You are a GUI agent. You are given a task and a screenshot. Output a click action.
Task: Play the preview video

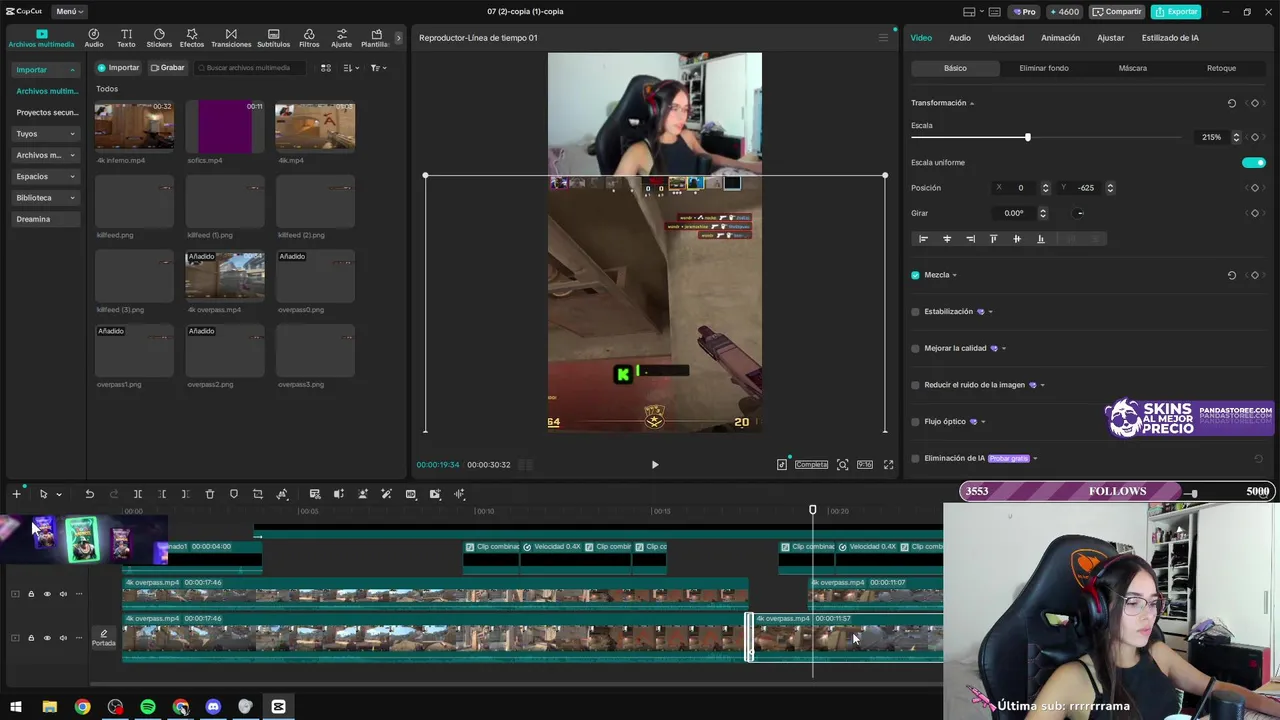coord(655,465)
